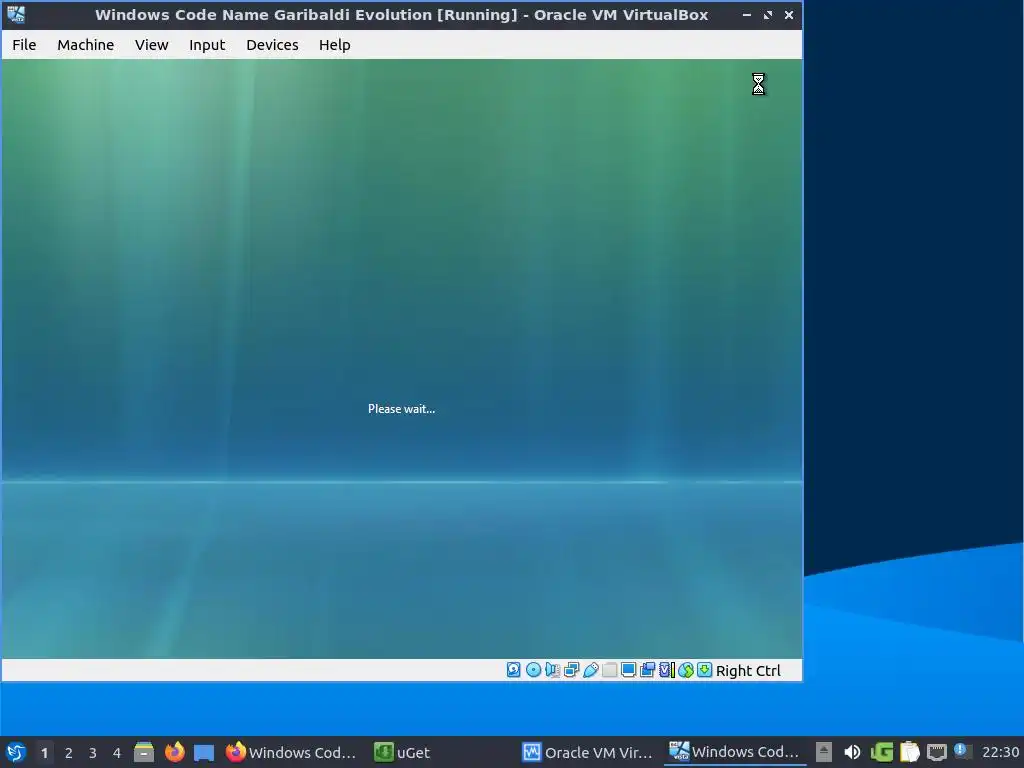This screenshot has height=768, width=1024.
Task: Click the update notifier tray icon
Action: pyautogui.click(x=961, y=751)
